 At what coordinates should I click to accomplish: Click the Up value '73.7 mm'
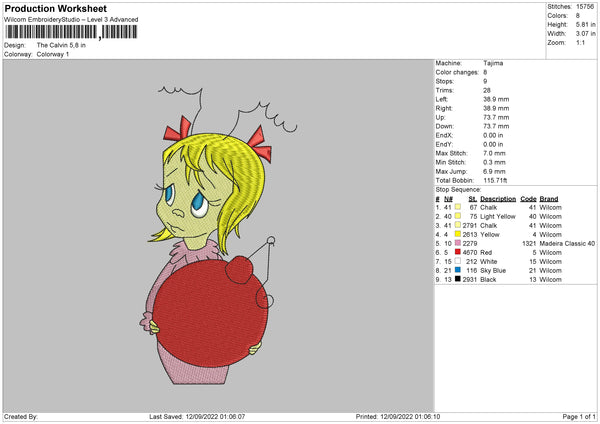[496, 117]
